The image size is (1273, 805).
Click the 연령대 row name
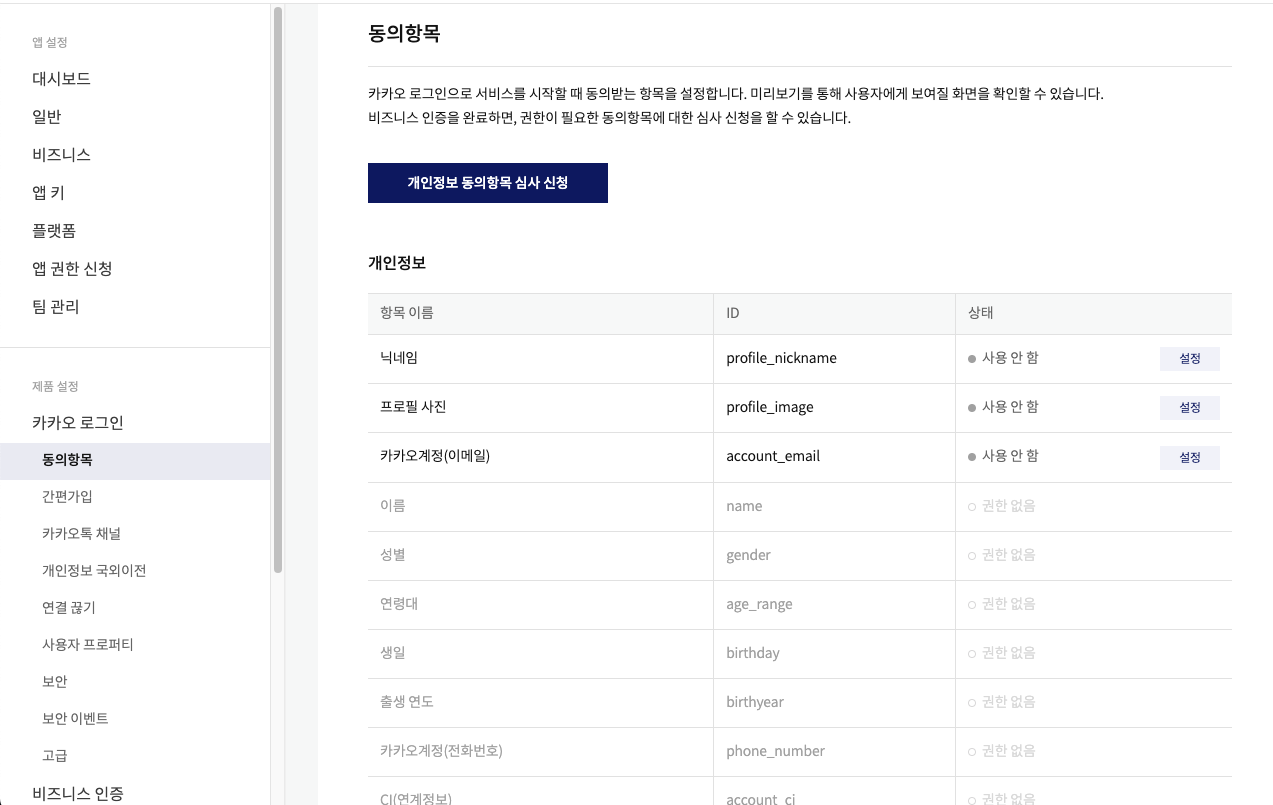click(399, 604)
